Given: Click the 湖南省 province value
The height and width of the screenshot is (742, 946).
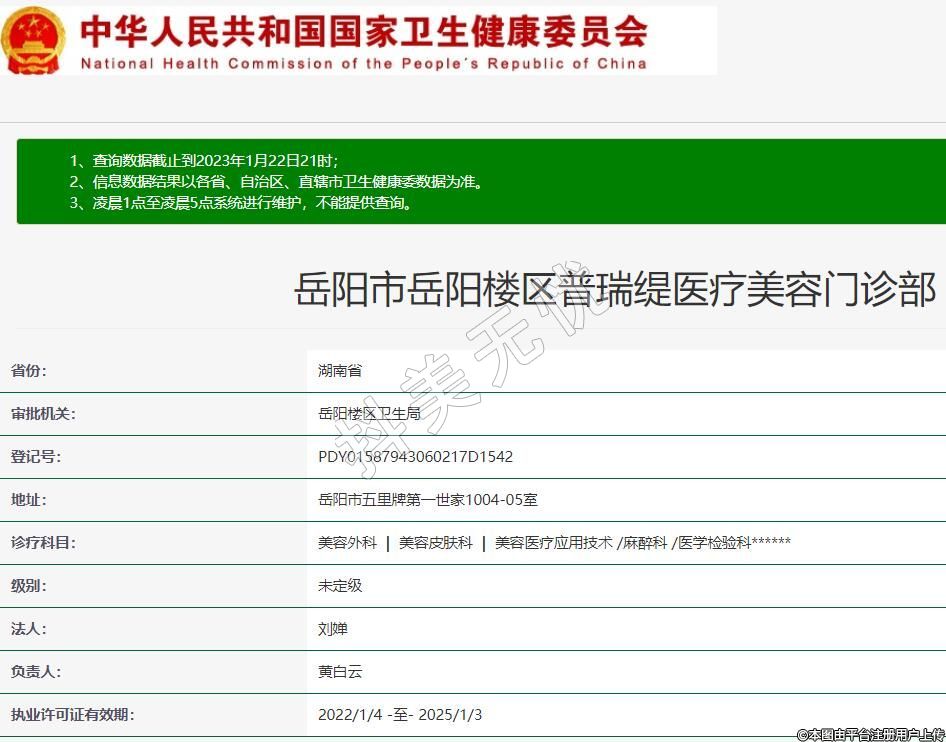Looking at the screenshot, I should [340, 371].
